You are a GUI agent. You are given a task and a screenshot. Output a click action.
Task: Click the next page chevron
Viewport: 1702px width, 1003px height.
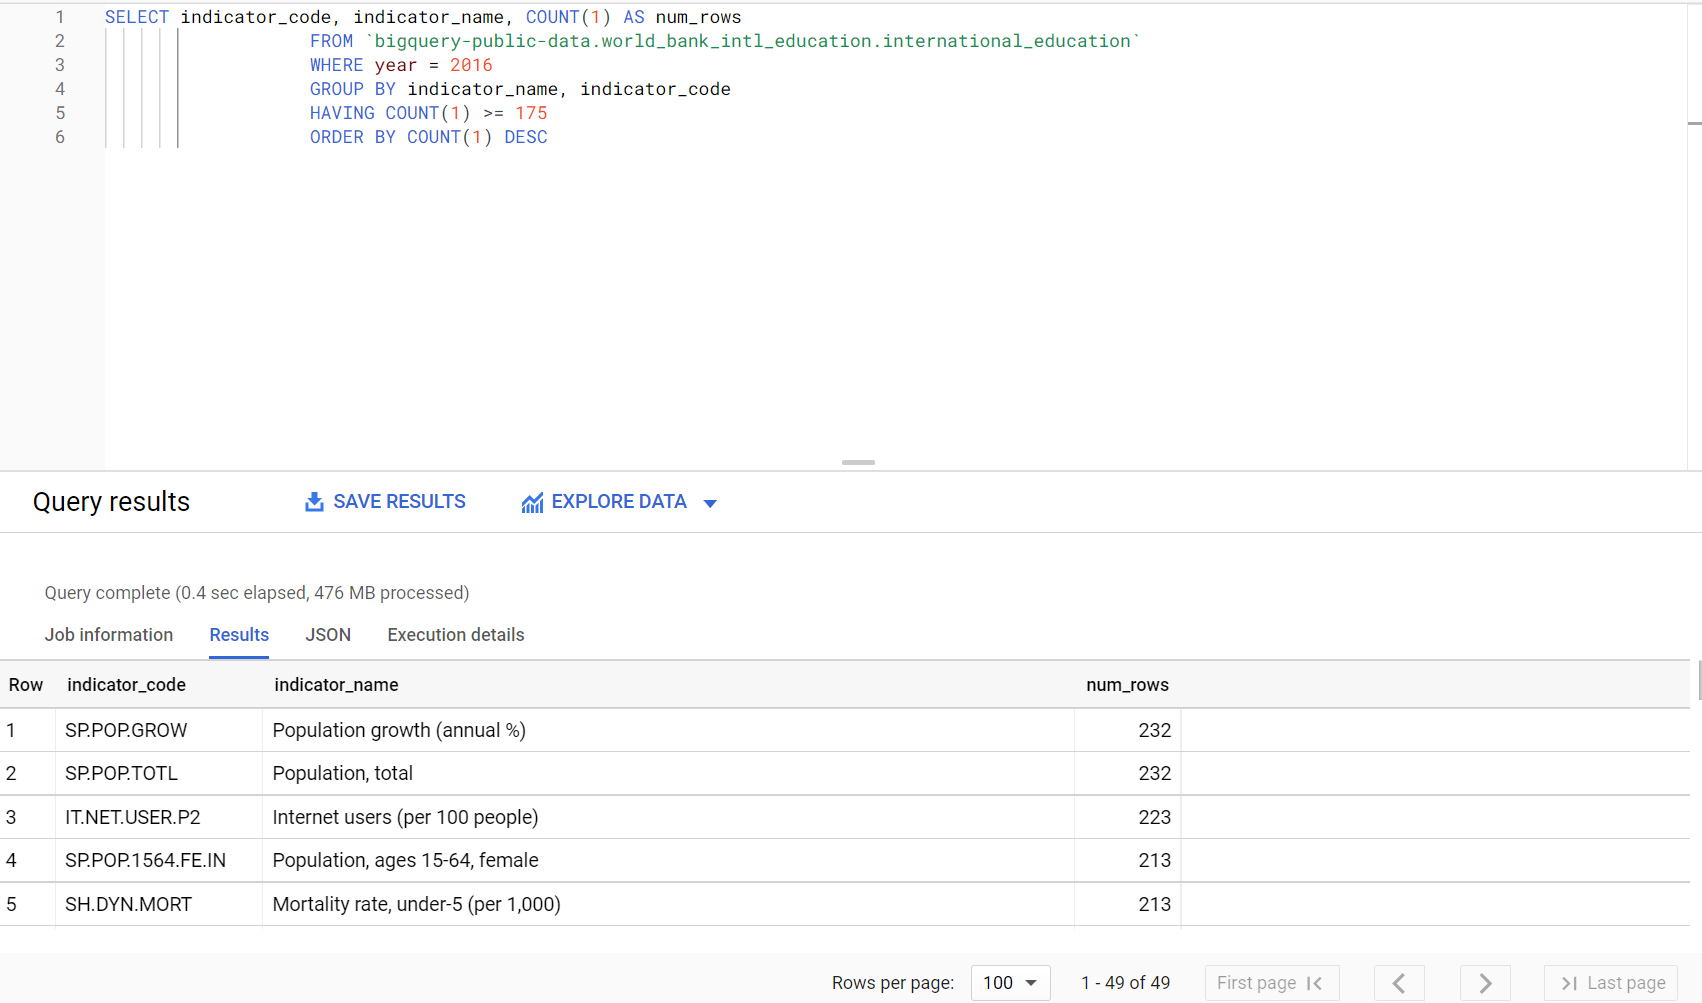click(1485, 983)
